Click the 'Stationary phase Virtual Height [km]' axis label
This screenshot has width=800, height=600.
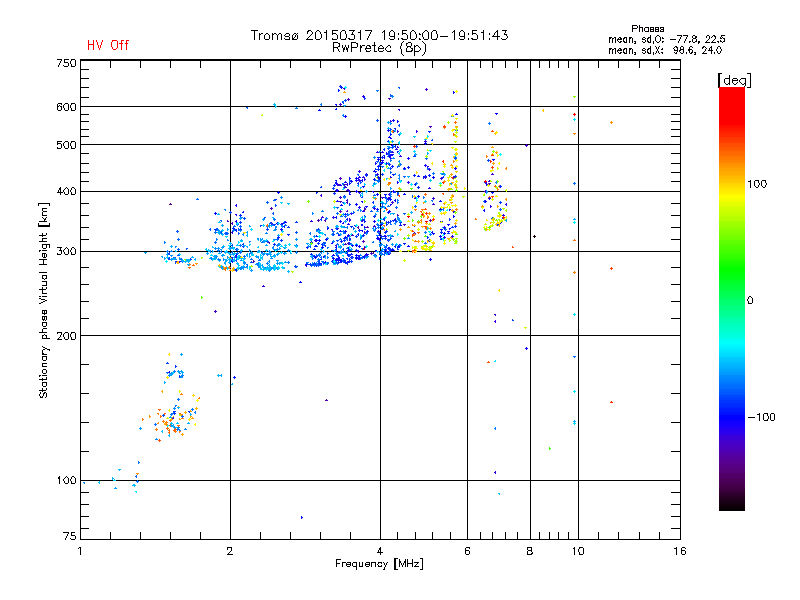click(43, 301)
